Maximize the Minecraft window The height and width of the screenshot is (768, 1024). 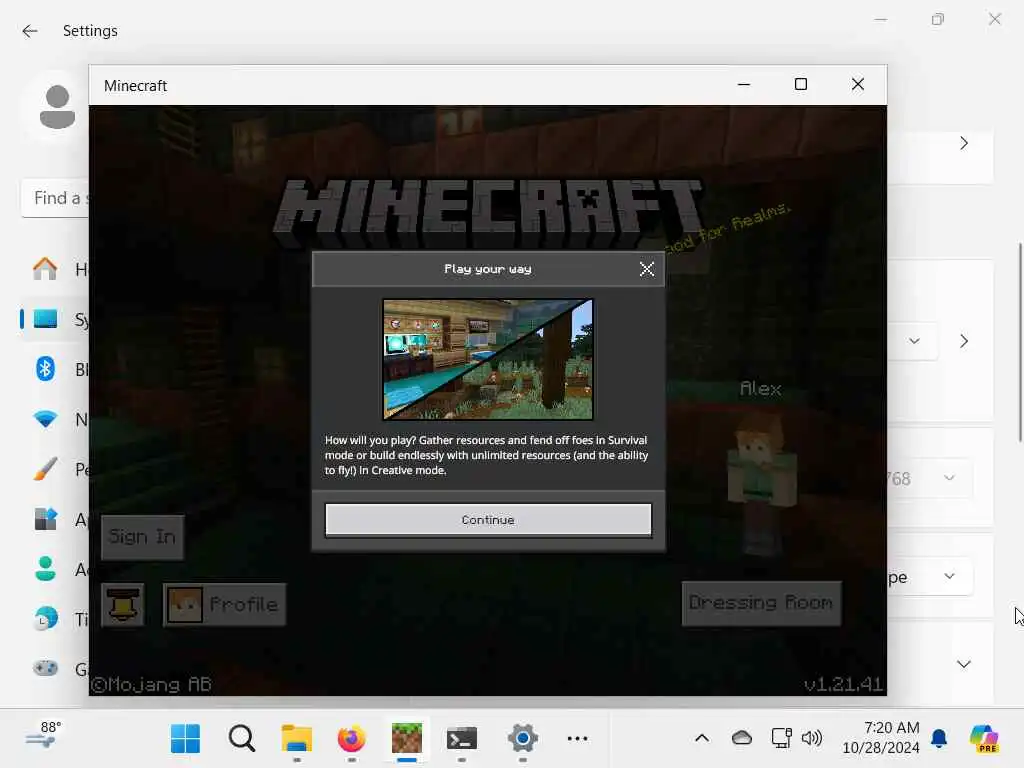[x=801, y=85]
